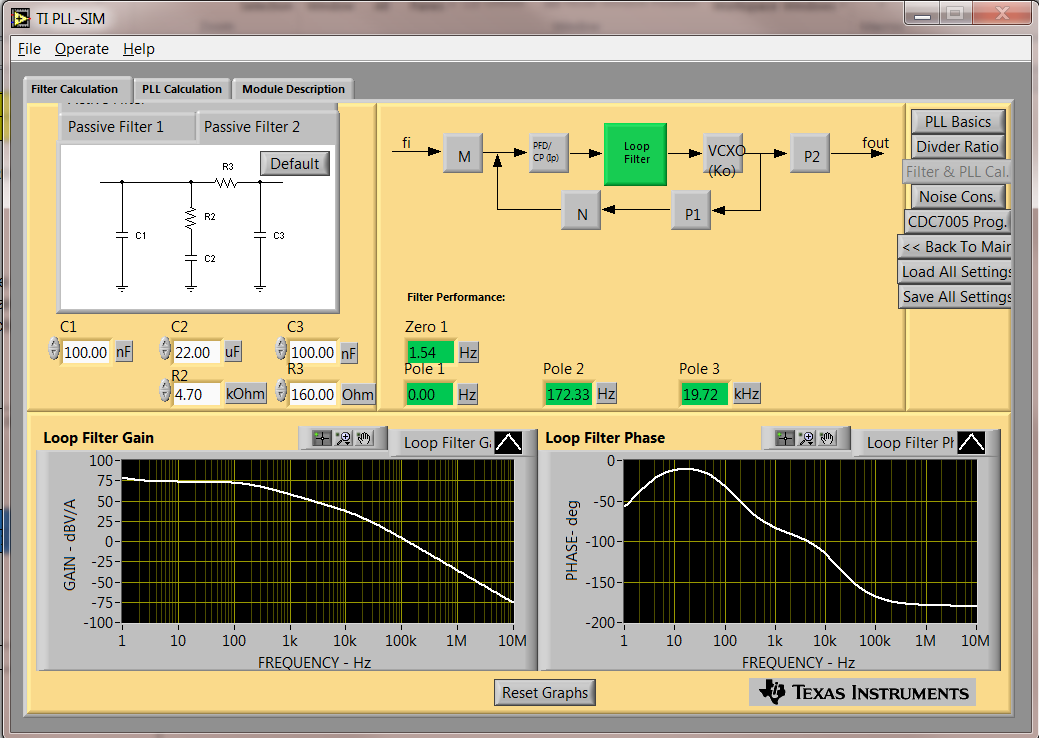Viewport: 1039px width, 738px height.
Task: Click the C1 value field 100.00
Action: [86, 352]
